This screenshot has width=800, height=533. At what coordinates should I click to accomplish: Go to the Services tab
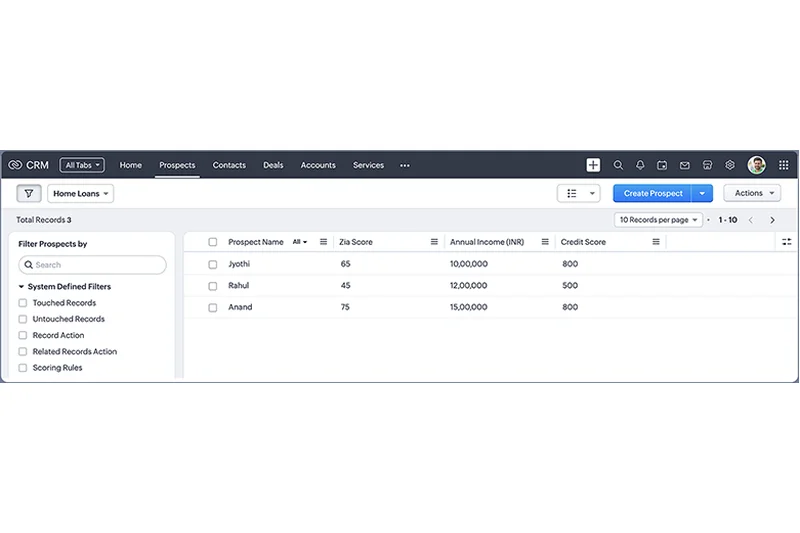368,165
